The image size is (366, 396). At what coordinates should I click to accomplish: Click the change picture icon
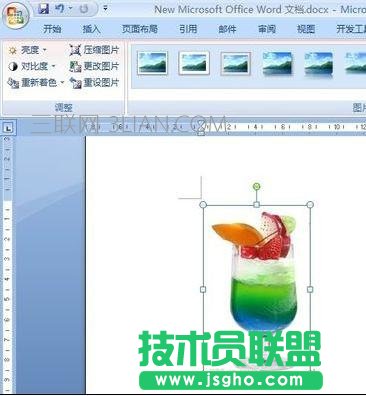(75, 67)
